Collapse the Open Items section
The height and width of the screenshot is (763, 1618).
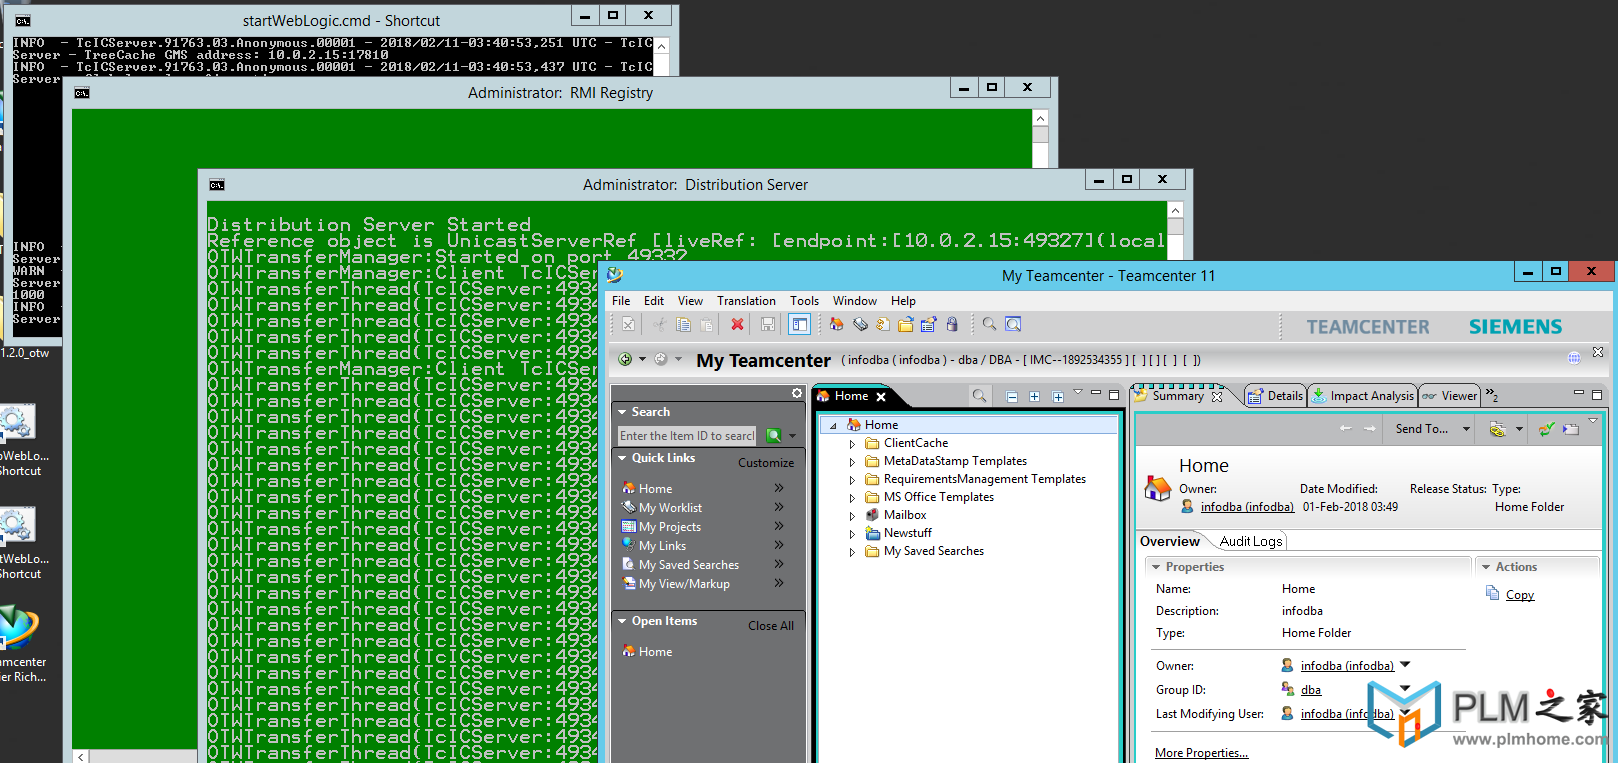(x=622, y=621)
